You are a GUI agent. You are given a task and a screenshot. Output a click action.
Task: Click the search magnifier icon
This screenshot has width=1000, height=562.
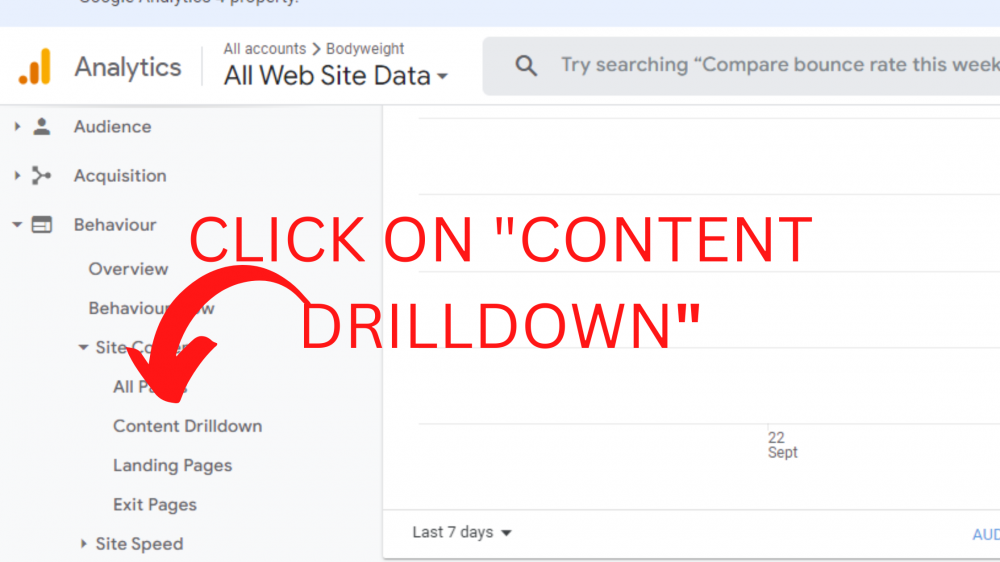tap(526, 66)
